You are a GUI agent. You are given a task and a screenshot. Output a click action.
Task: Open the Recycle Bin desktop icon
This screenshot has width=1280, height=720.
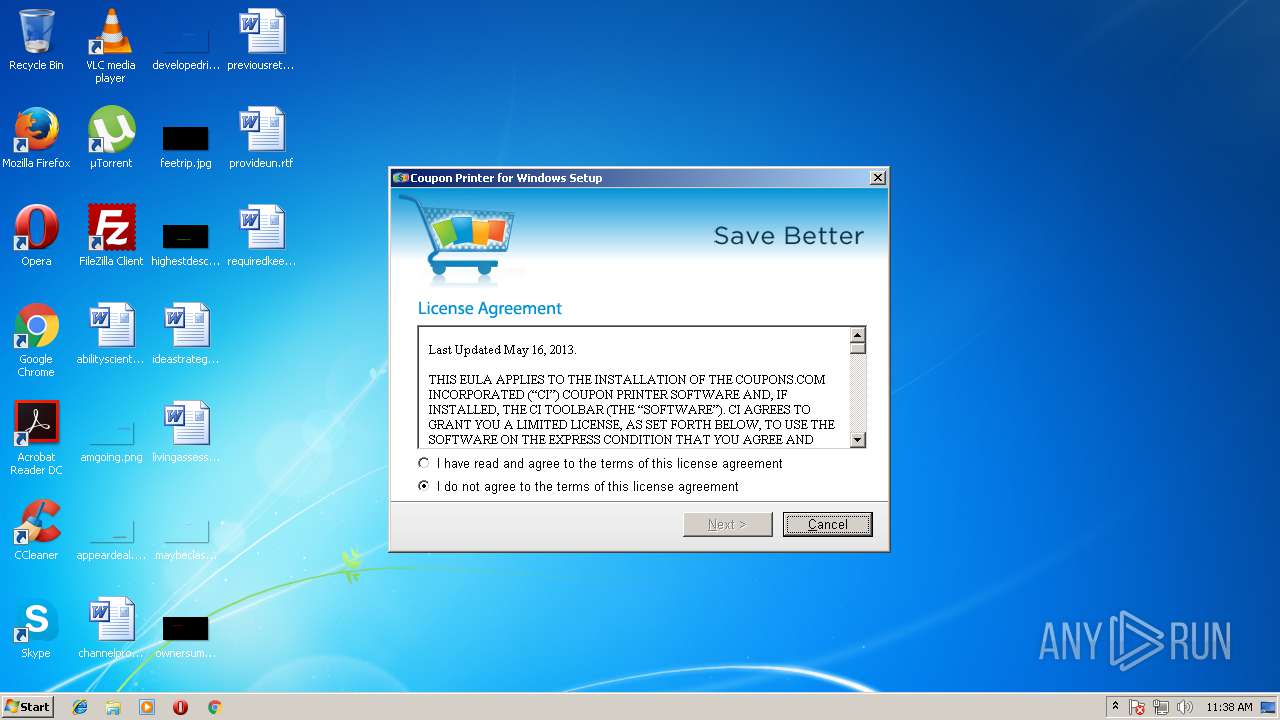pyautogui.click(x=36, y=40)
